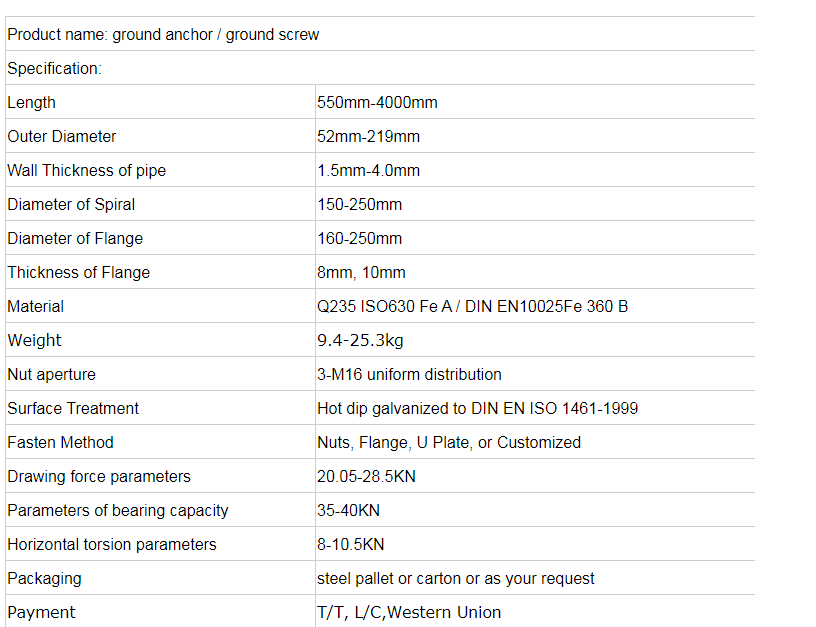Click the Thickness of Flange label
The image size is (816, 627).
(x=79, y=273)
